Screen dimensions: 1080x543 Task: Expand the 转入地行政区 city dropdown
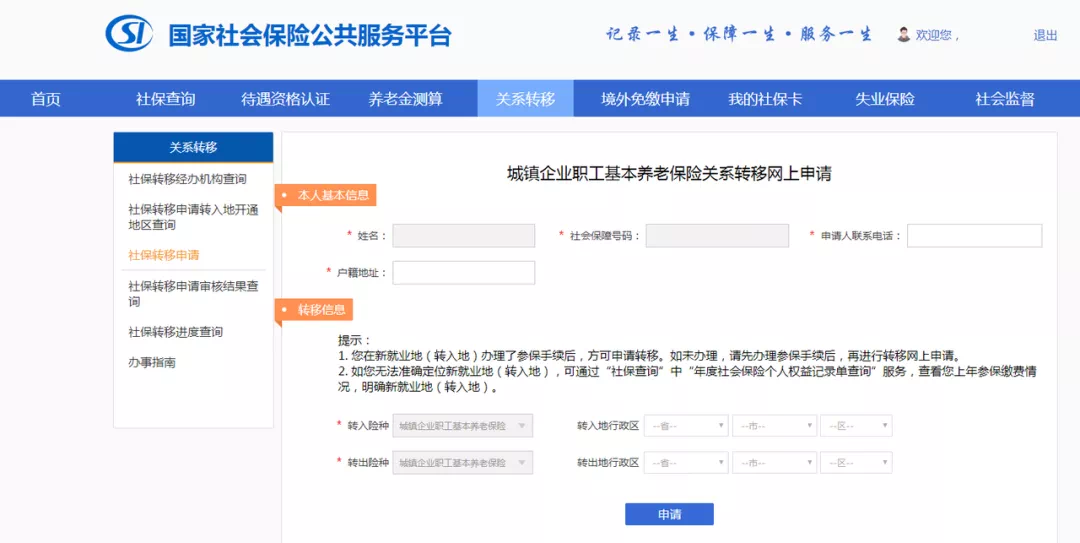point(774,426)
